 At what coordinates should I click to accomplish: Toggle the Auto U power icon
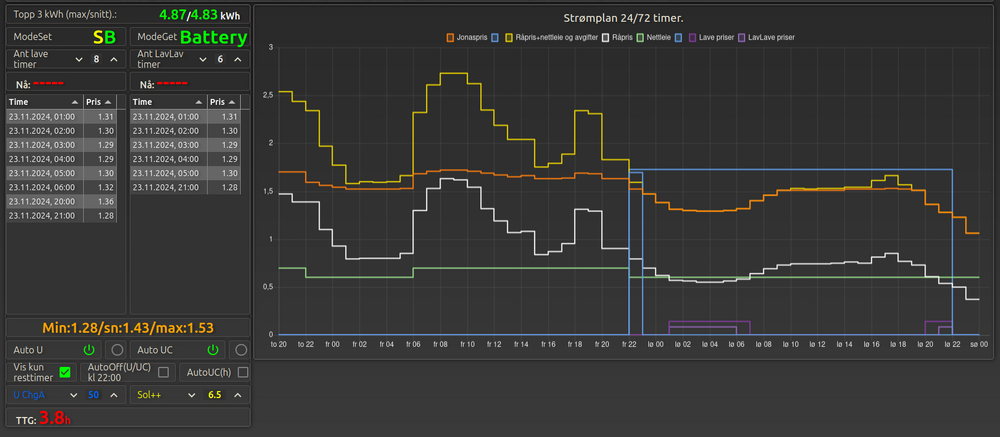click(x=88, y=350)
